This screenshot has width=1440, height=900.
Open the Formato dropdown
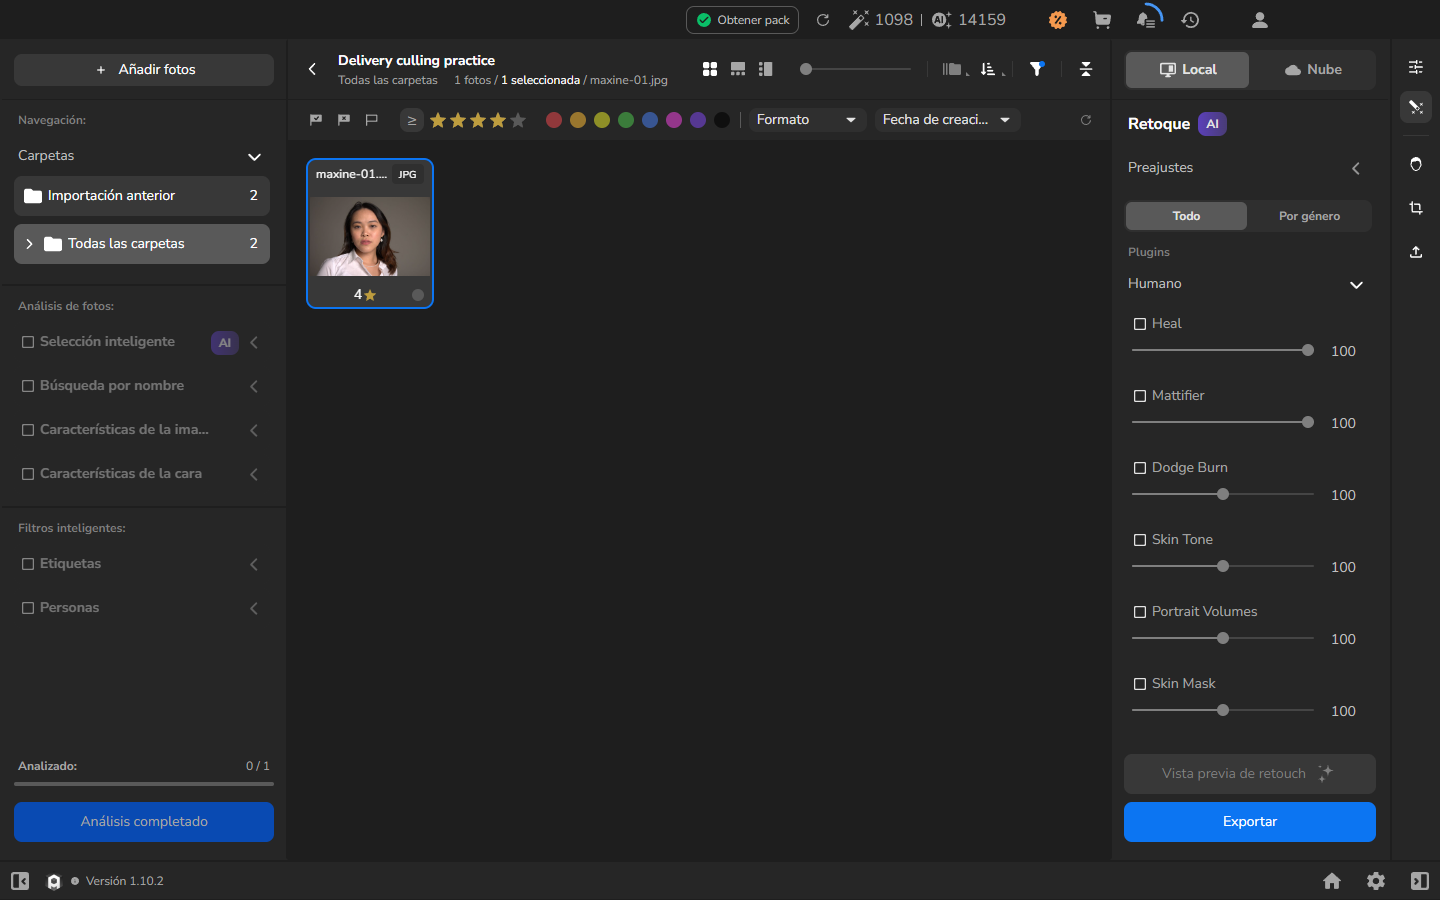pos(807,120)
